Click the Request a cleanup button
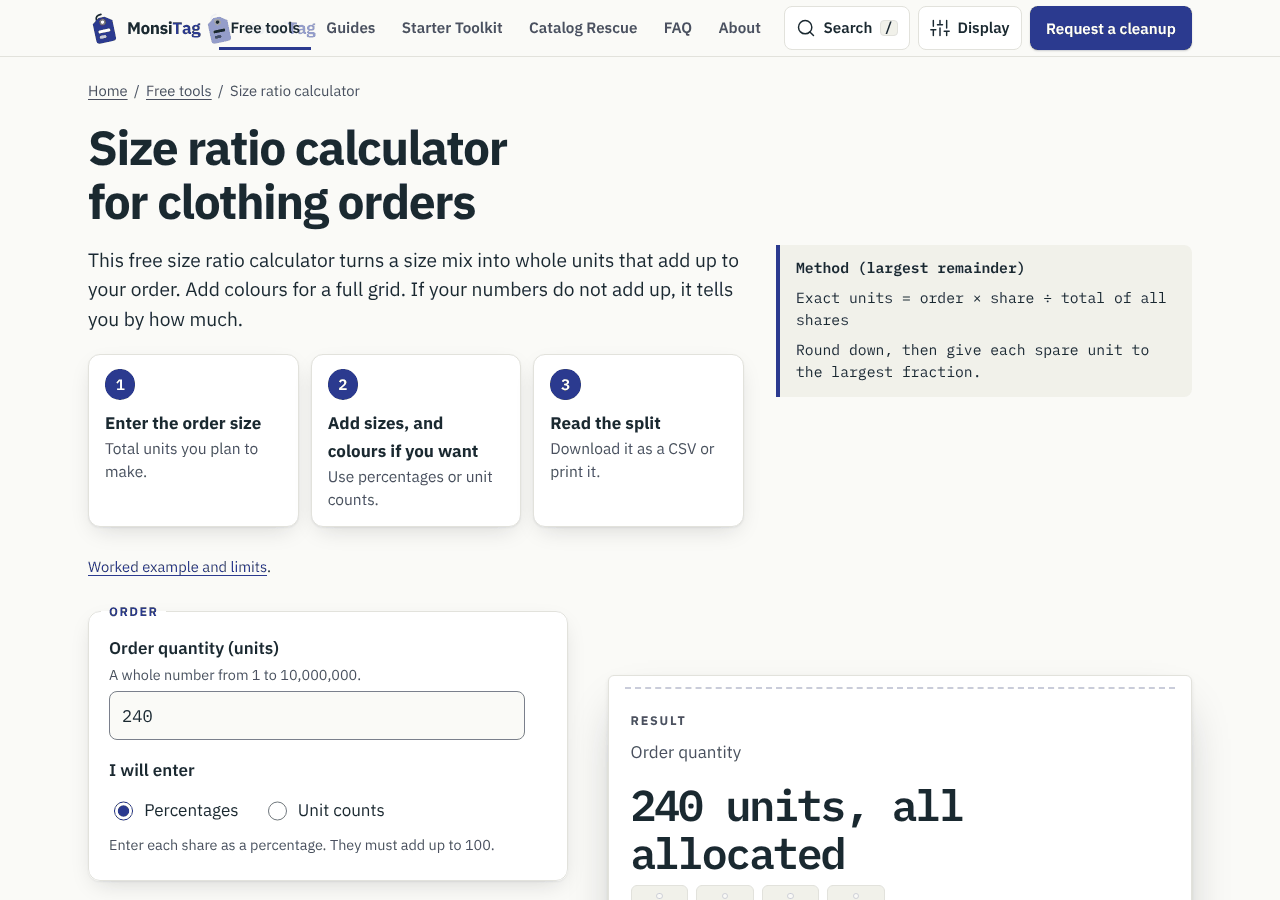 tap(1111, 28)
